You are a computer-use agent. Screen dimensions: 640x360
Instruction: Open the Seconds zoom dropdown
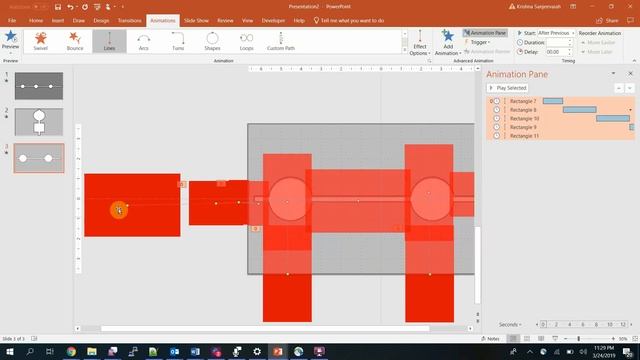click(510, 324)
